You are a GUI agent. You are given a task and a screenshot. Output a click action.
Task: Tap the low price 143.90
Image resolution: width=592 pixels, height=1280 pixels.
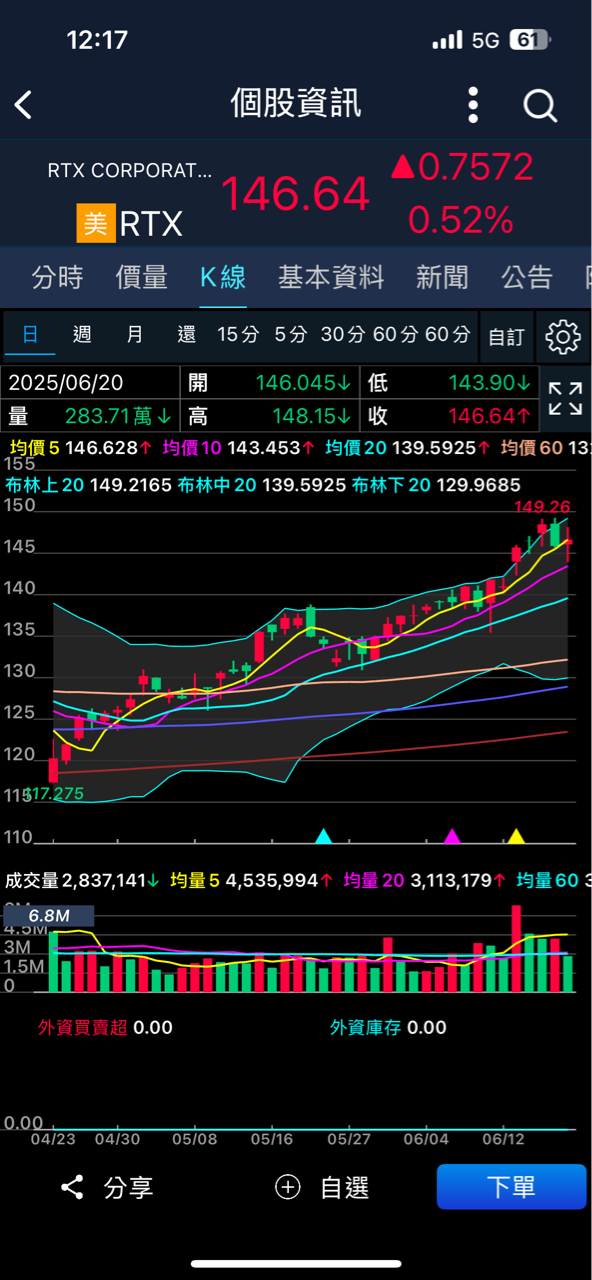489,383
